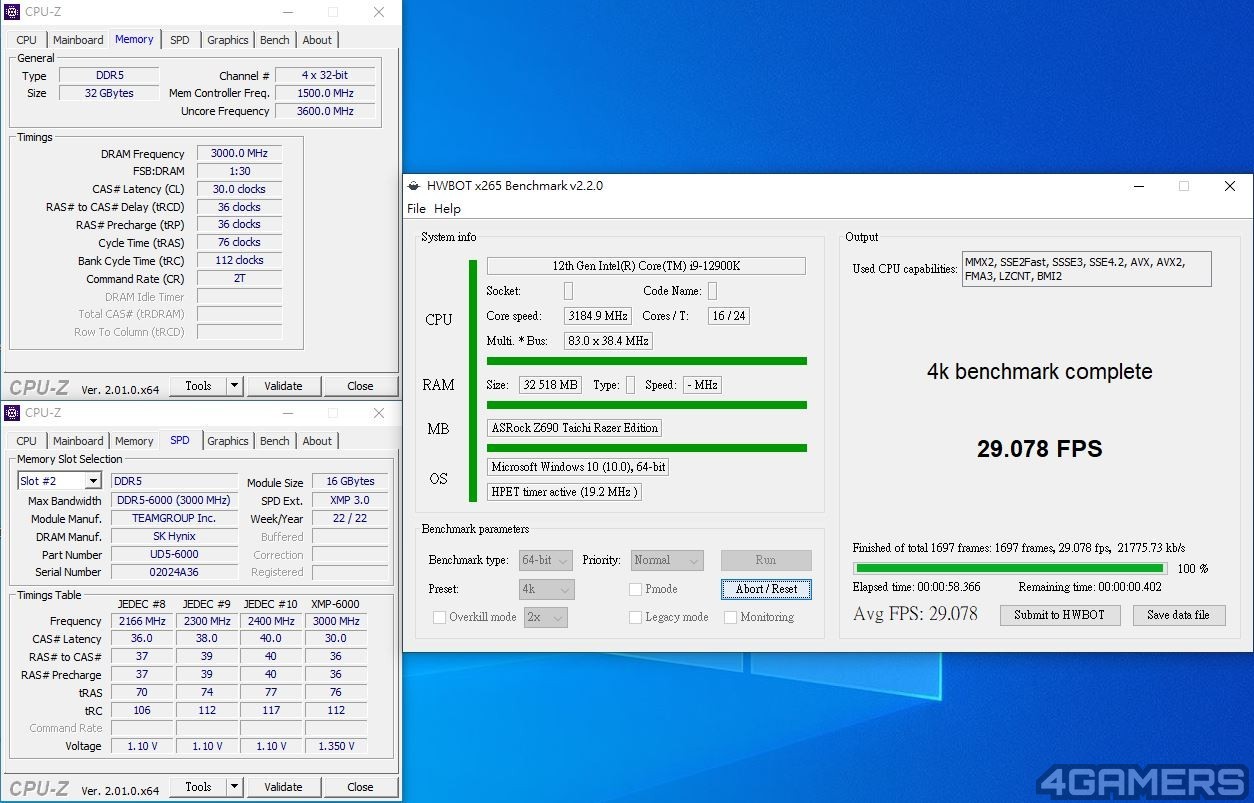
Task: Click the CPU-Z logo icon in the SPD window title bar
Action: click(12, 413)
